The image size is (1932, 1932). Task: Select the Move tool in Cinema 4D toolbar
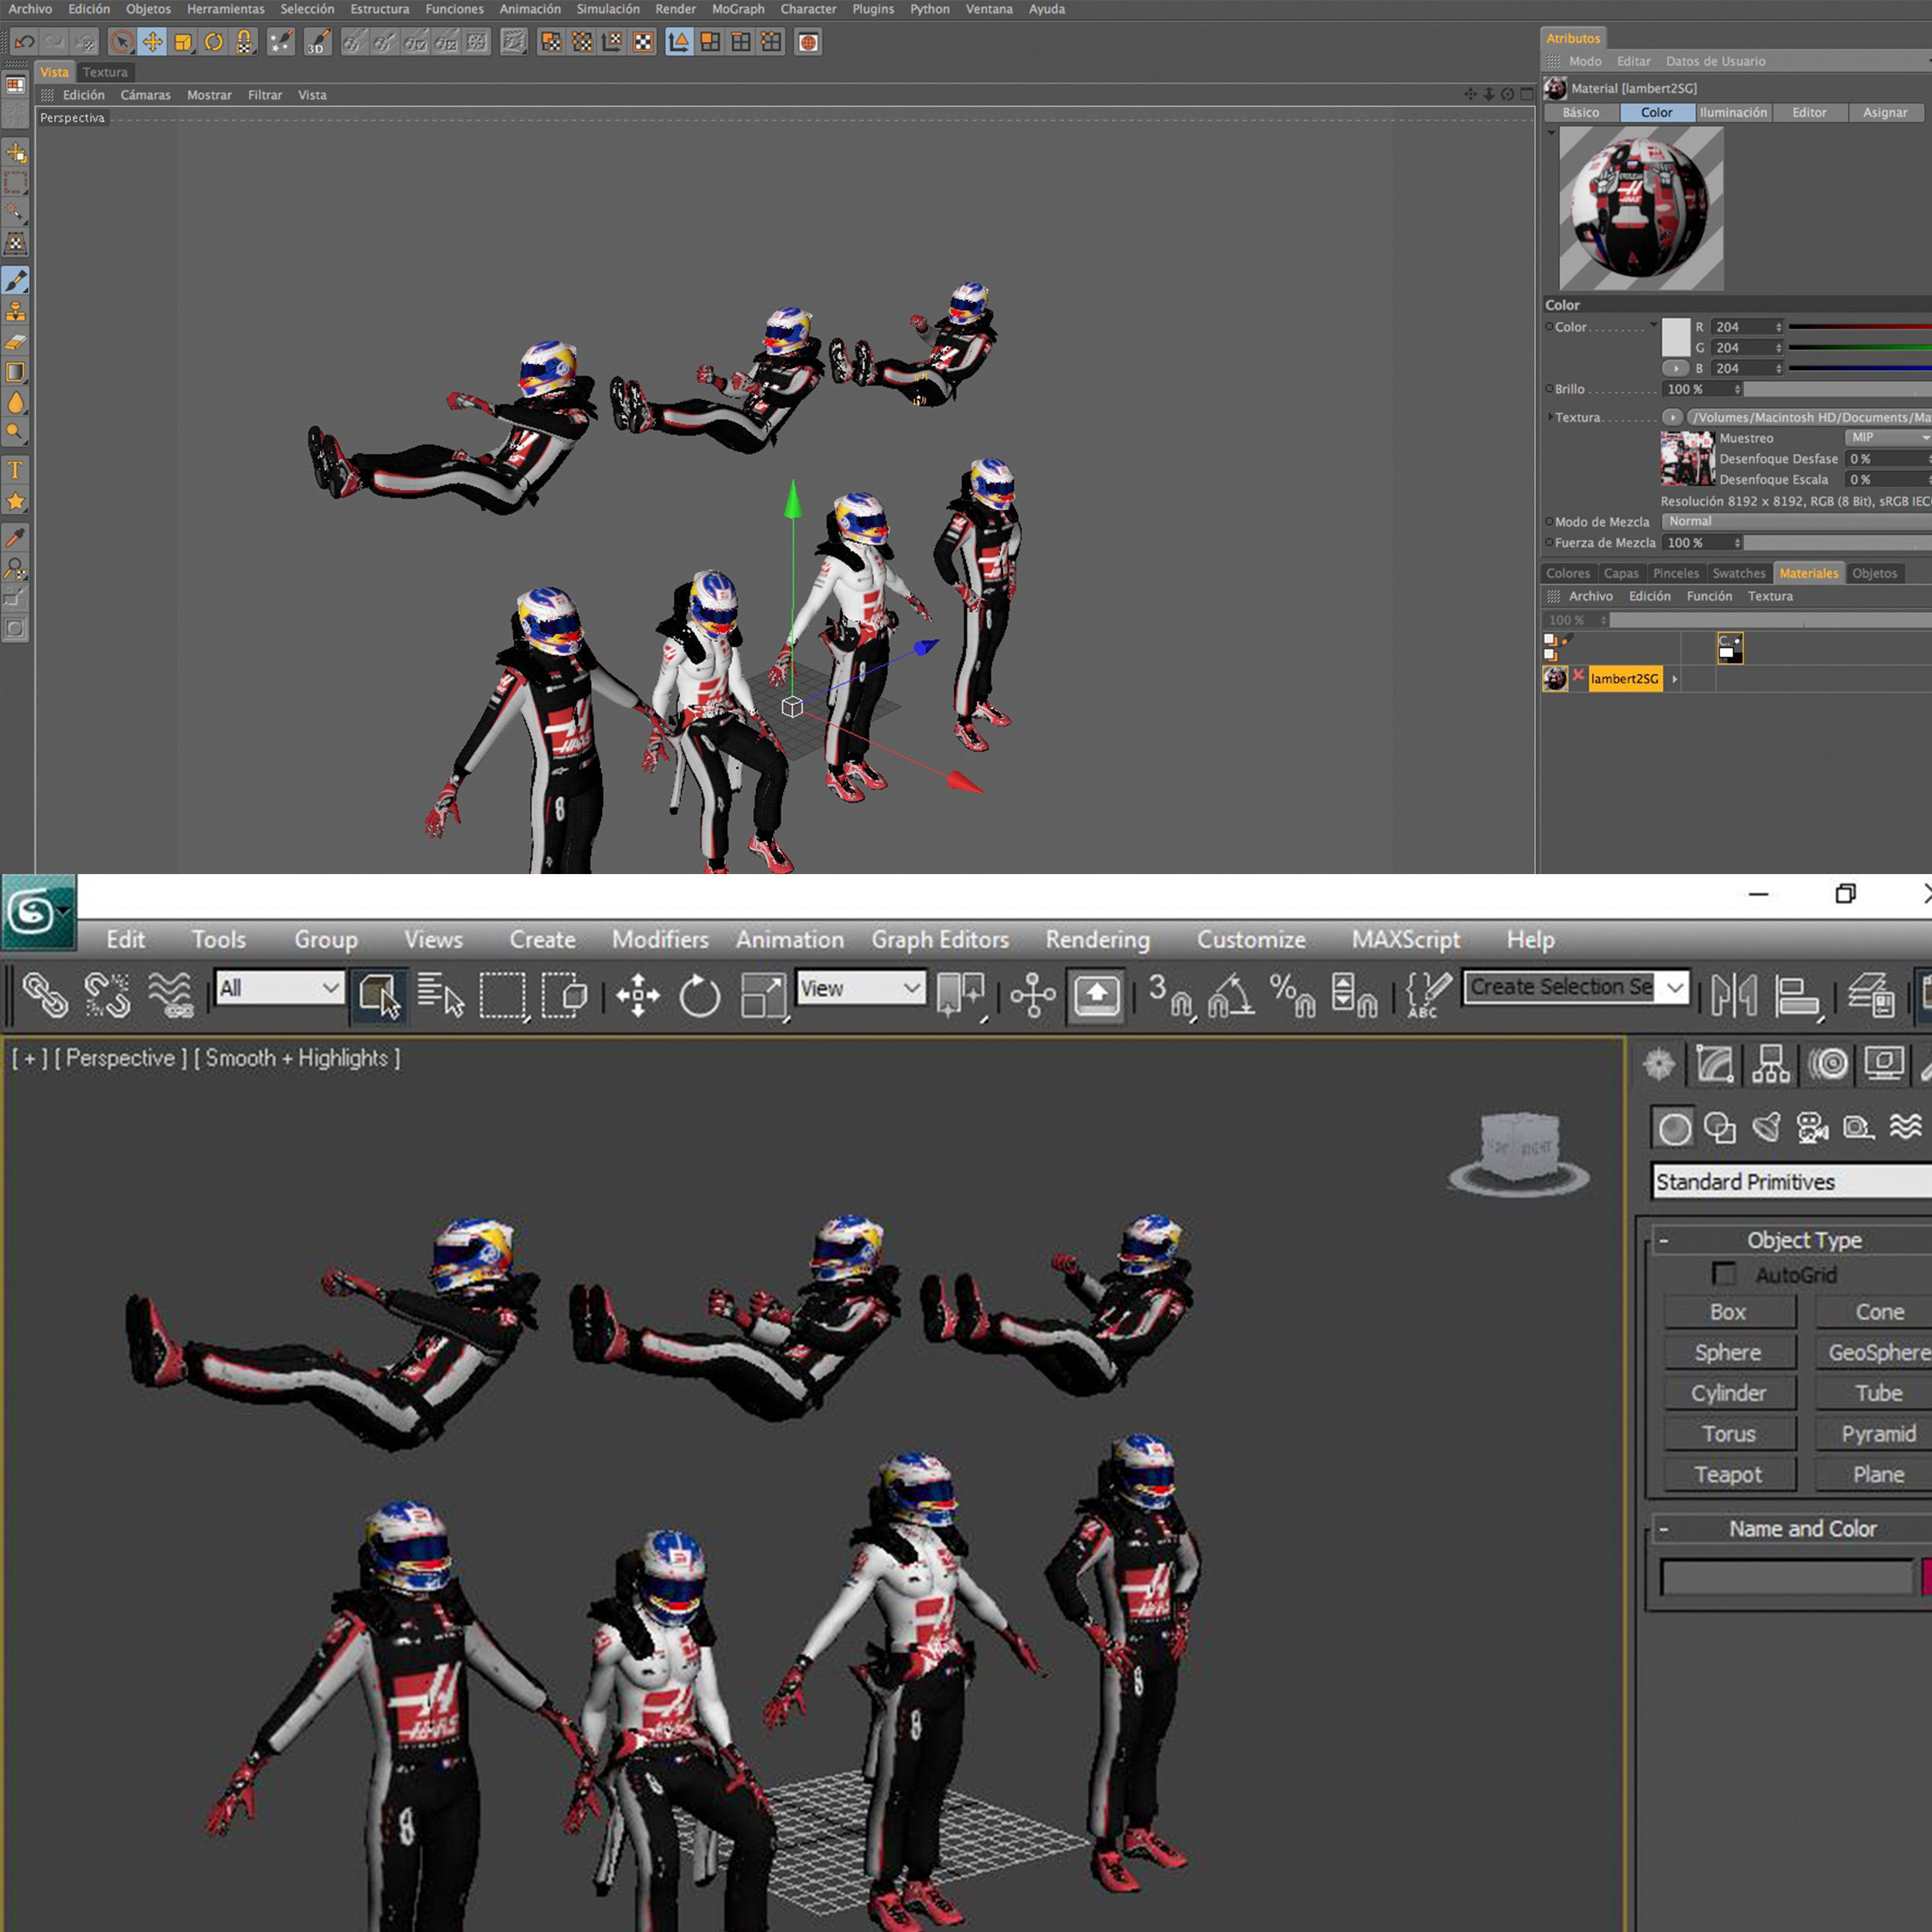(152, 42)
